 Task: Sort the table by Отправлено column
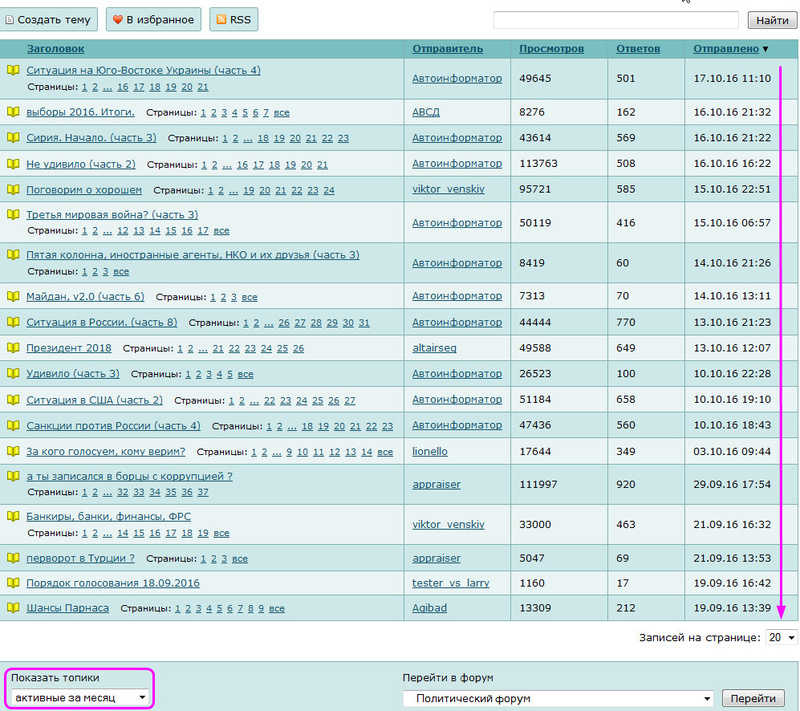pos(725,48)
